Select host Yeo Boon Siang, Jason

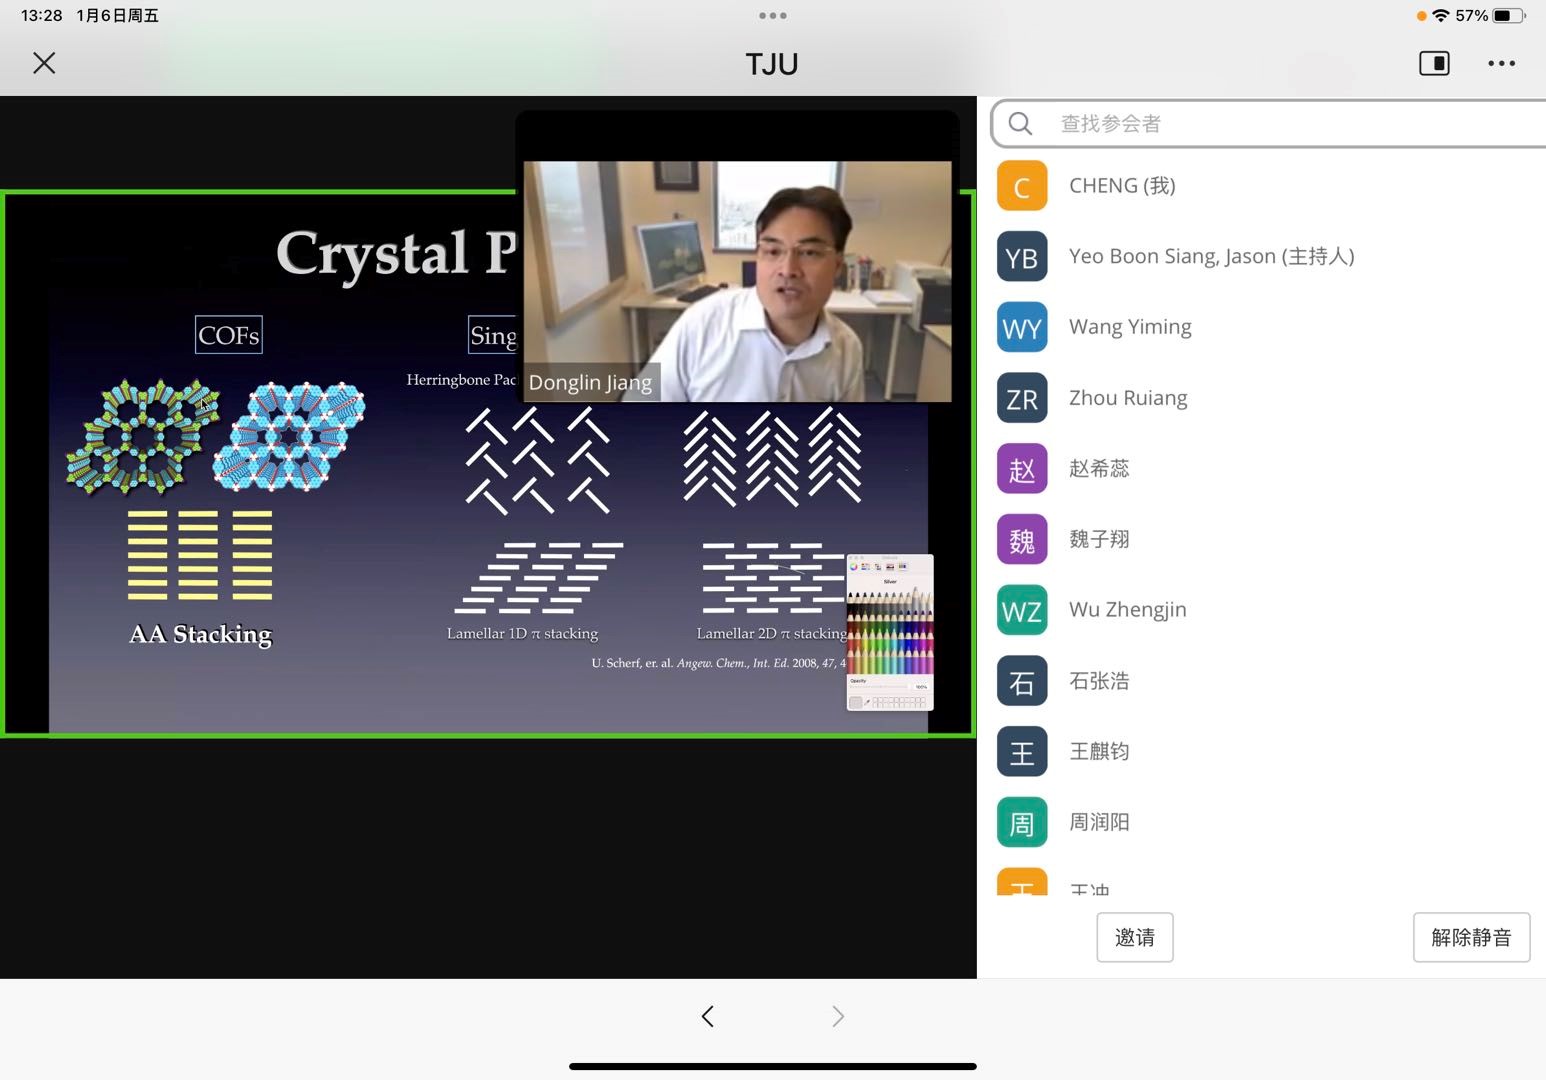(1211, 257)
